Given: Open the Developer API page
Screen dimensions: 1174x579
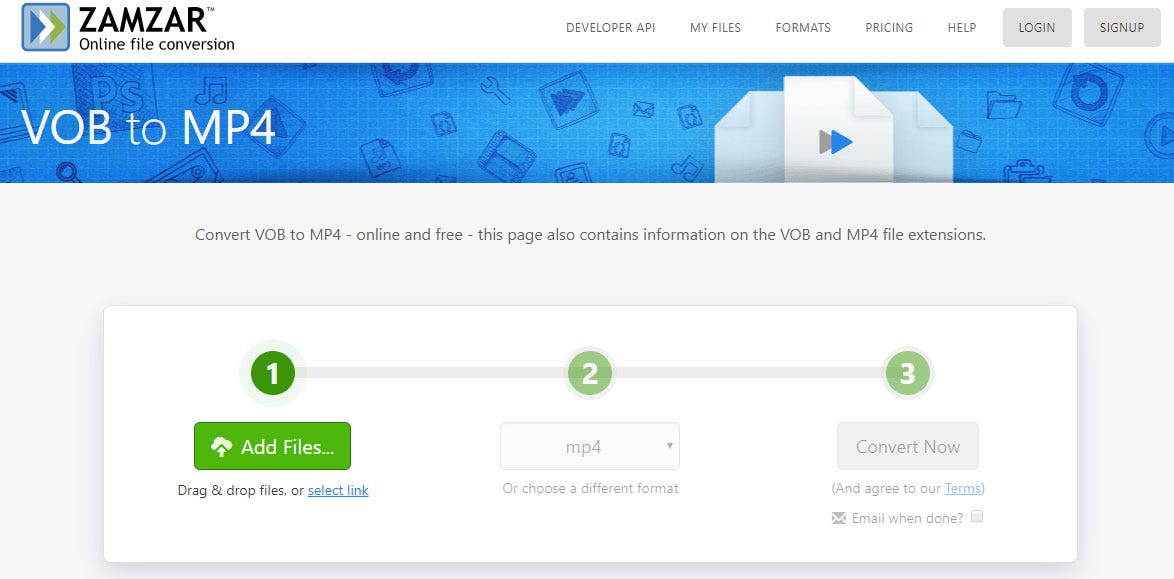Looking at the screenshot, I should click(x=610, y=28).
